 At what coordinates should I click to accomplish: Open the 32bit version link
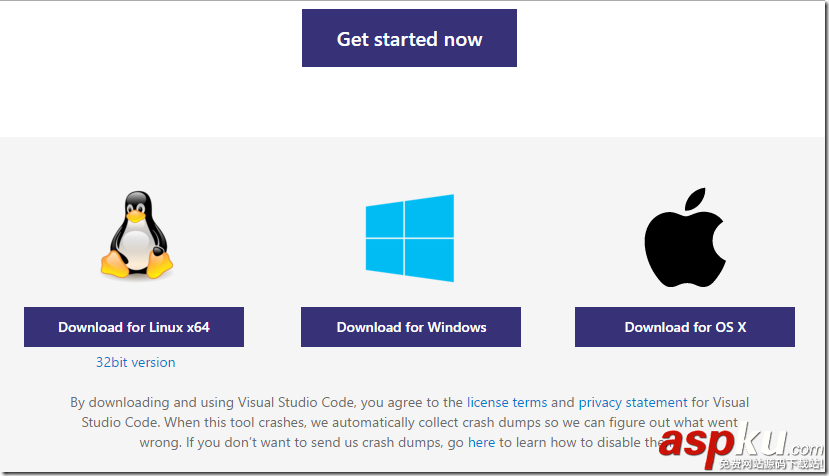coord(135,362)
